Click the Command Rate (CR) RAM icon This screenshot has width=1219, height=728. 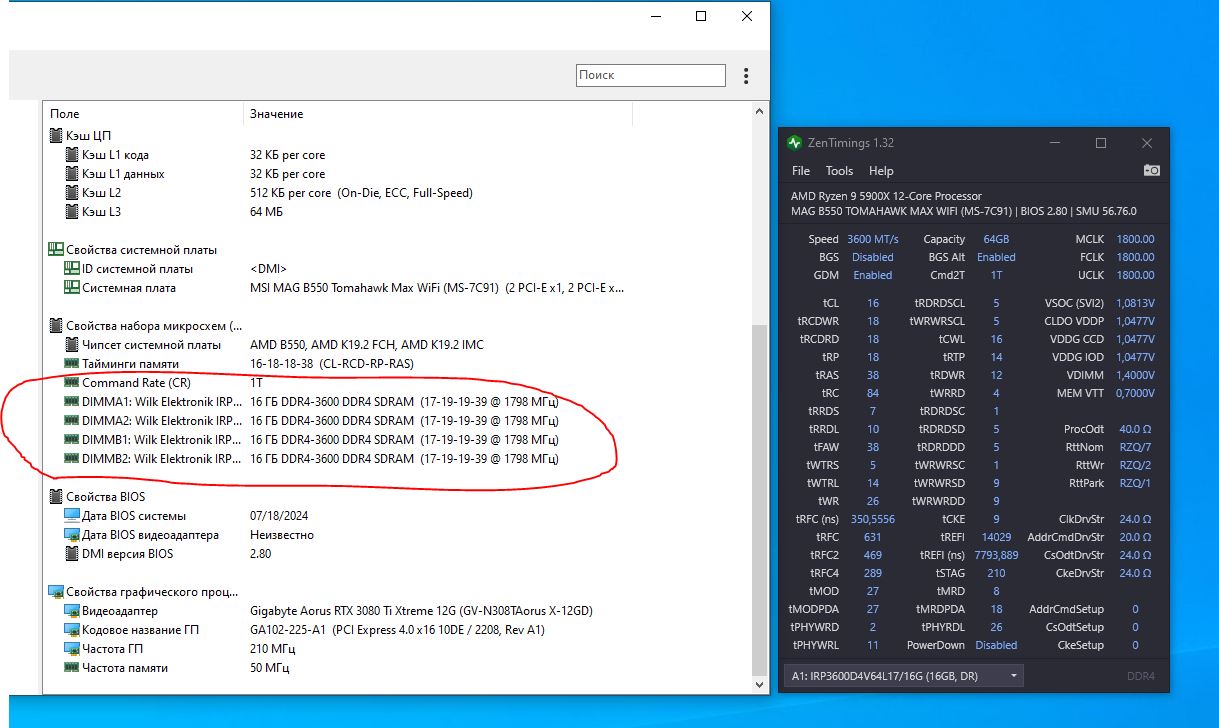click(72, 383)
